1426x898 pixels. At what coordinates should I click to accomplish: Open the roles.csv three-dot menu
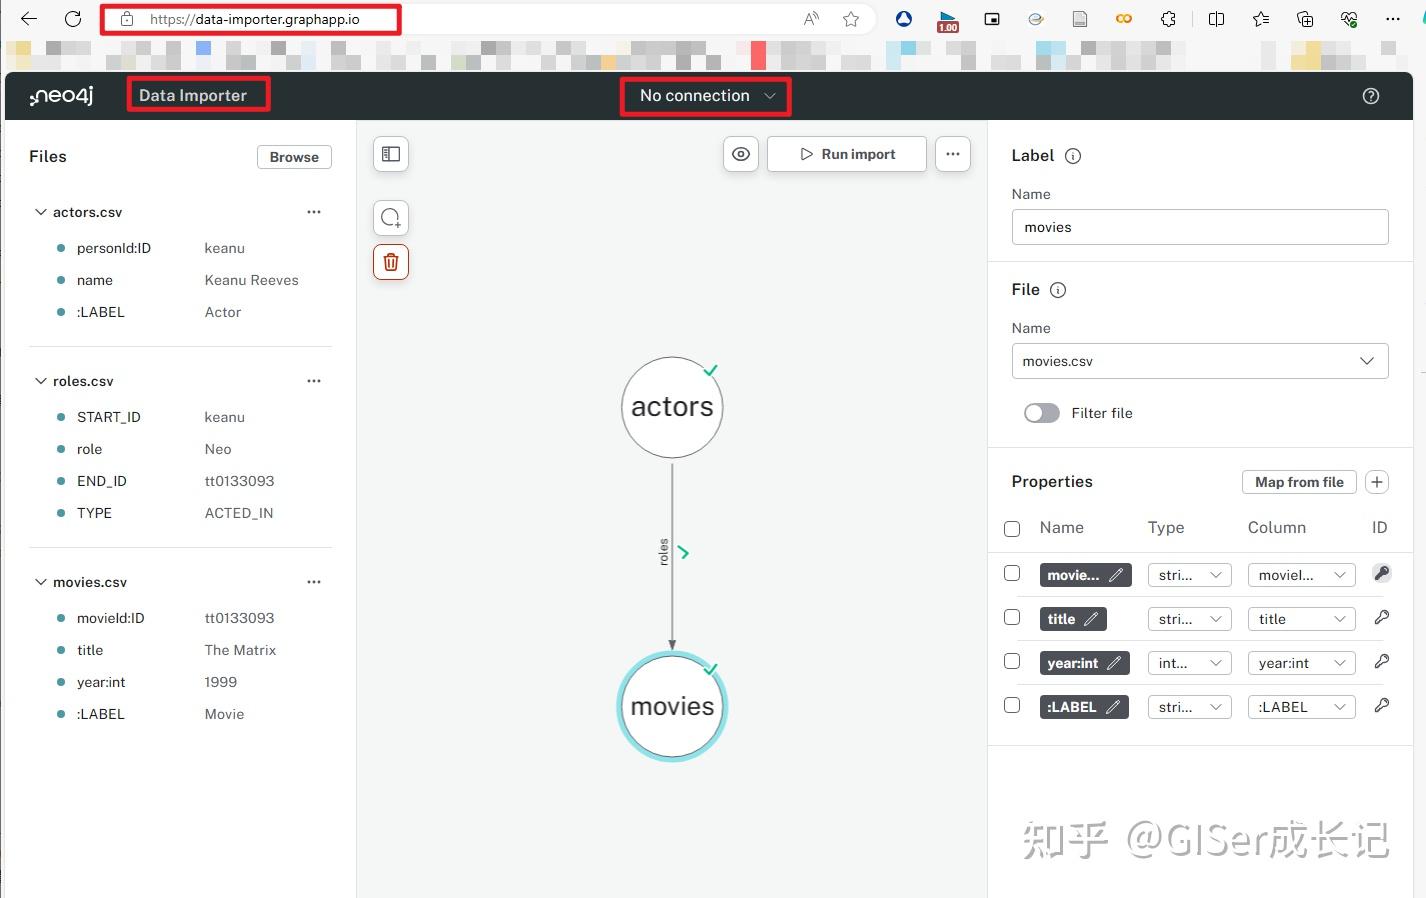pyautogui.click(x=314, y=381)
